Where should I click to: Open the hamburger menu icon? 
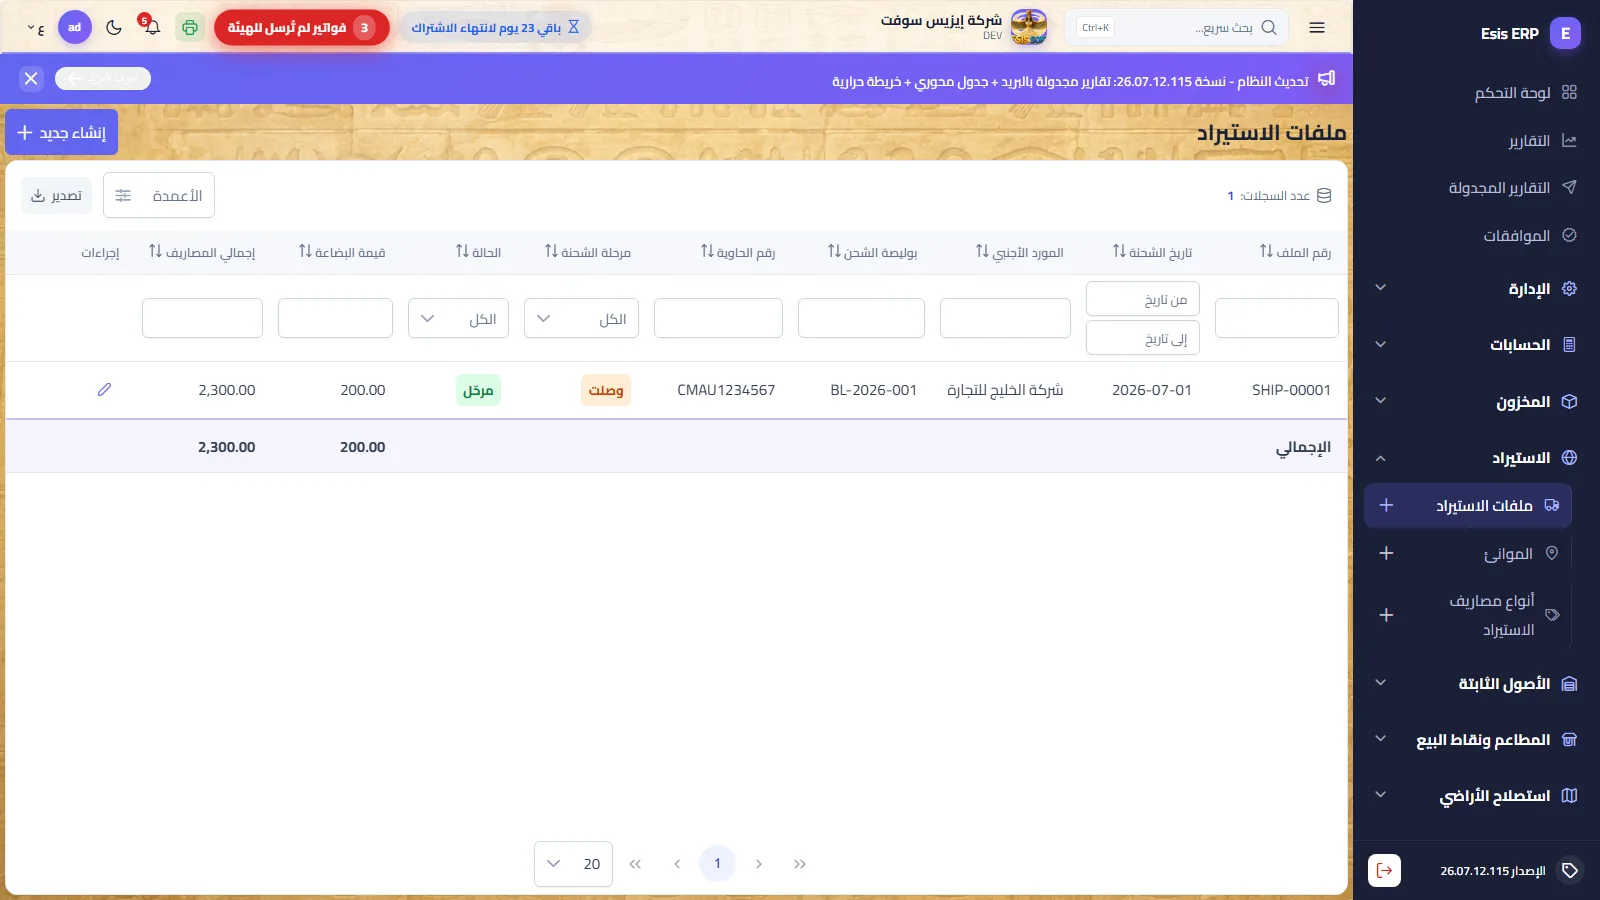[x=1317, y=28]
